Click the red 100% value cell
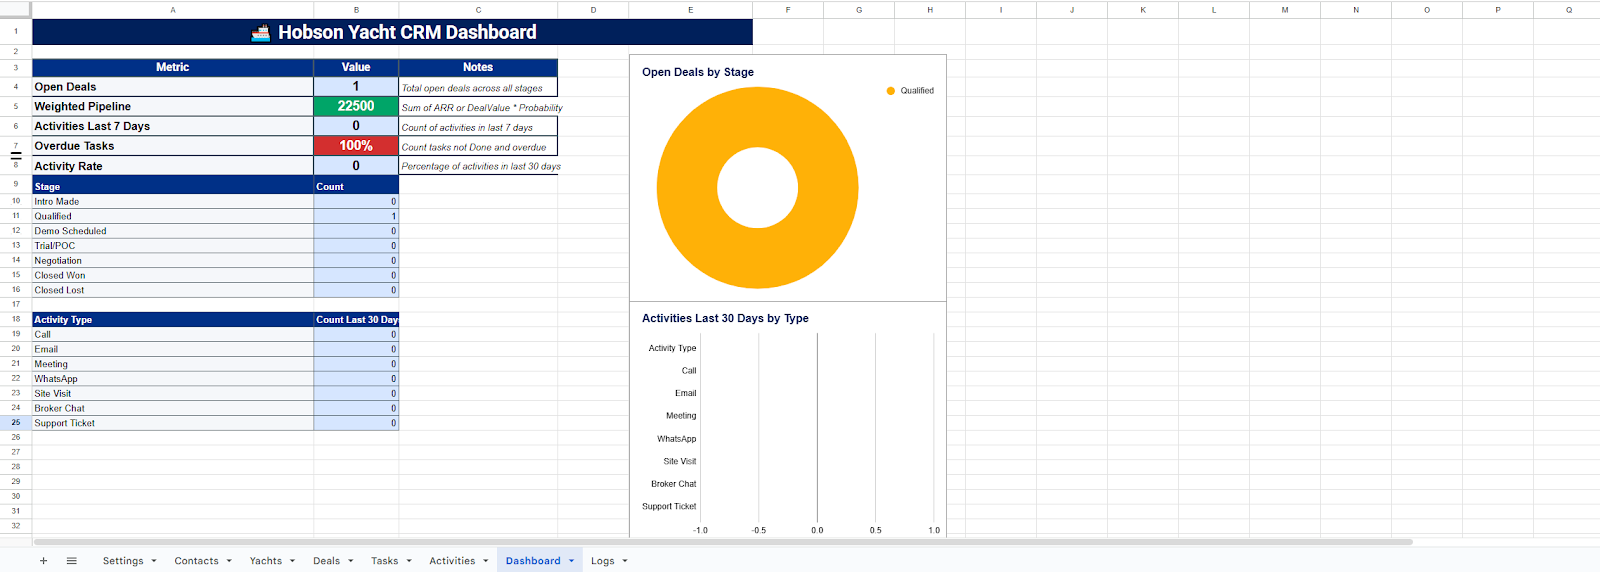This screenshot has height=572, width=1600. coord(356,146)
